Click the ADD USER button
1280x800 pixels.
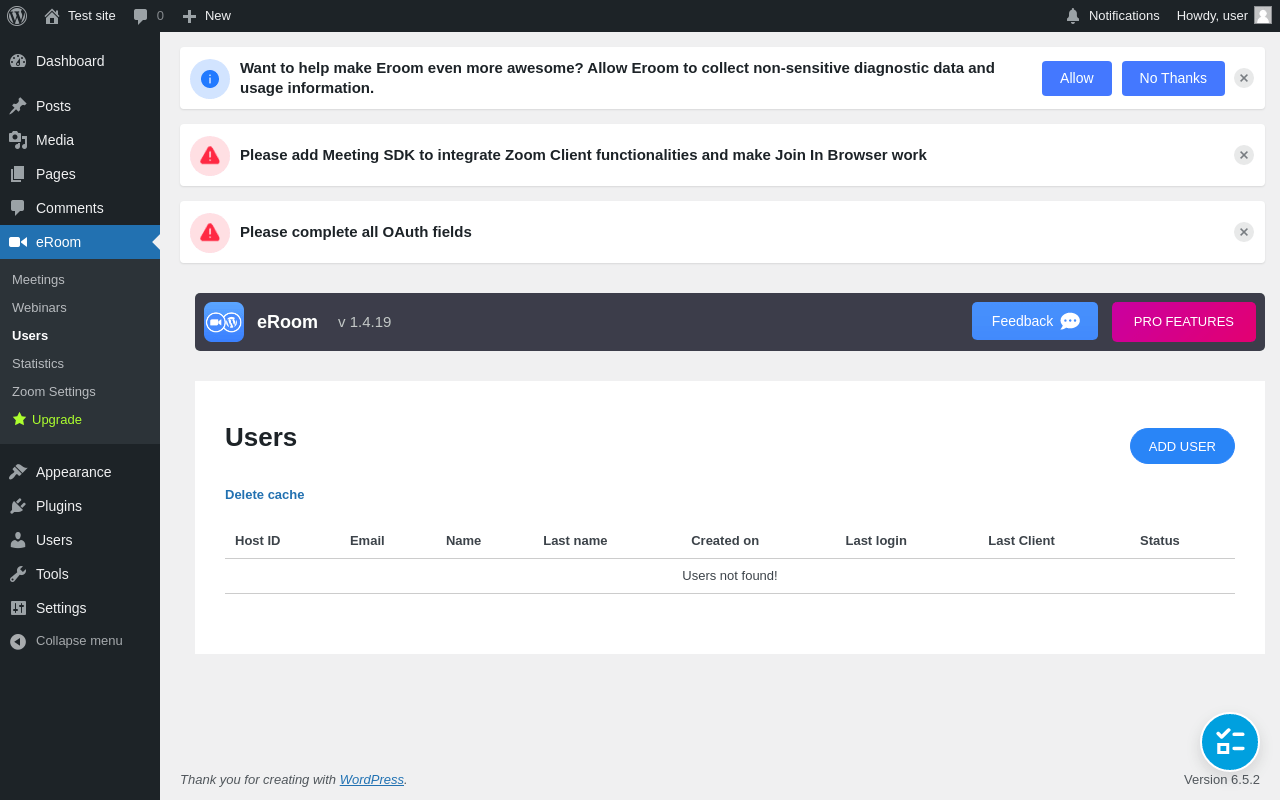(x=1182, y=446)
